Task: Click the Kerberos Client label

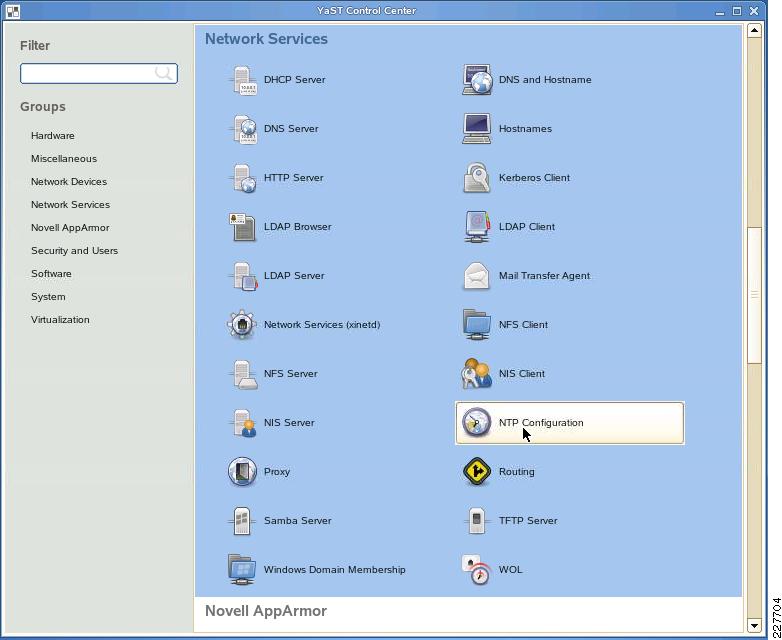Action: [534, 178]
